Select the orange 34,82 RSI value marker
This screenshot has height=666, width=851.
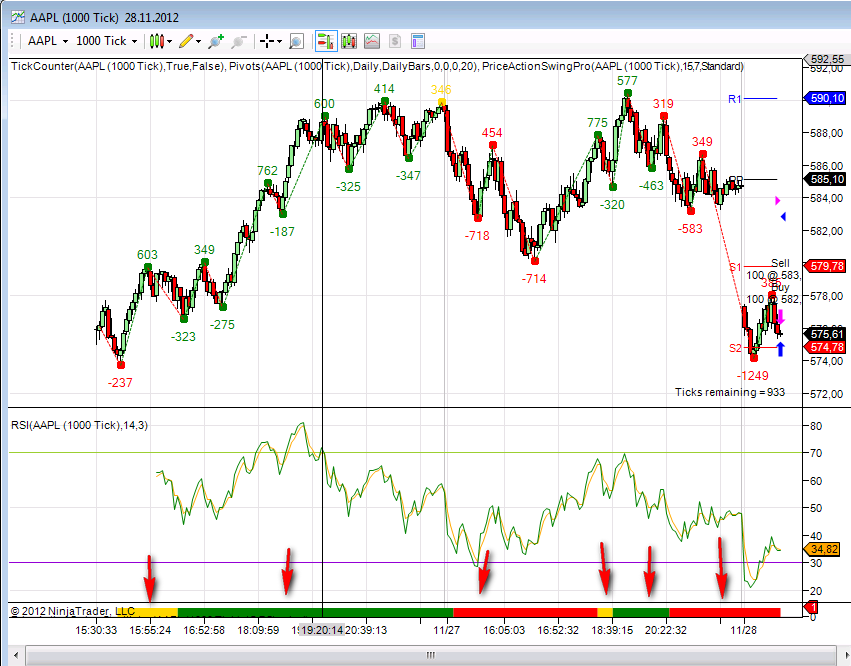click(x=822, y=549)
